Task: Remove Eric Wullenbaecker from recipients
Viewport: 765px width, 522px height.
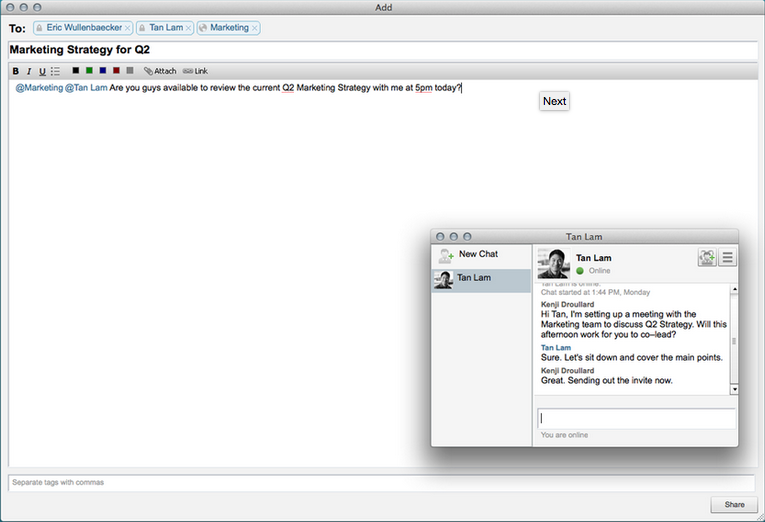Action: [127, 28]
